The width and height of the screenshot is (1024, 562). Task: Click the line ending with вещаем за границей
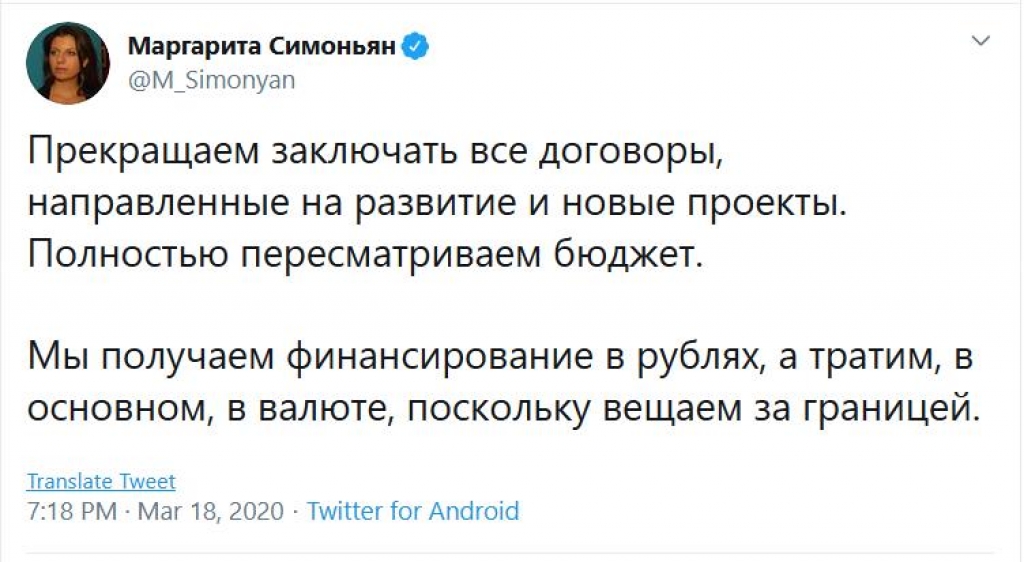point(504,410)
